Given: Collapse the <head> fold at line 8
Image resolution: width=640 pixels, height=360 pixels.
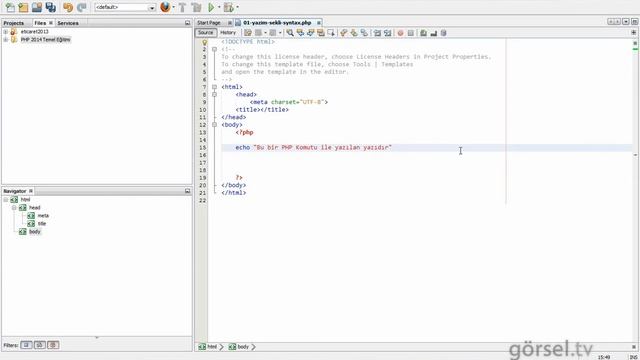Looking at the screenshot, I should coord(214,94).
